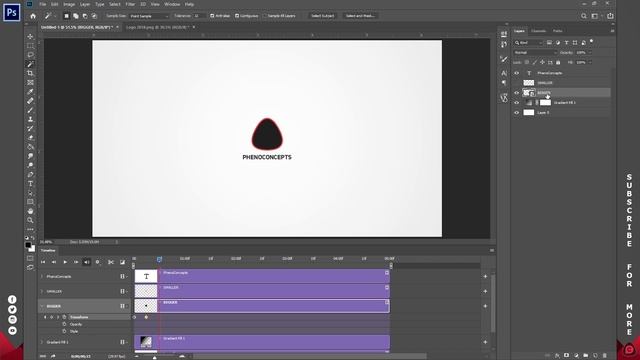
Task: Play the timeline
Action: 65,262
